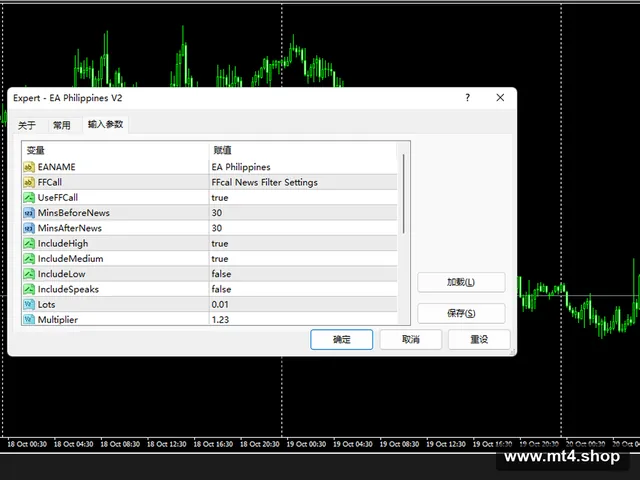Switch to the 常用 tab
The image size is (640, 480).
pyautogui.click(x=62, y=125)
